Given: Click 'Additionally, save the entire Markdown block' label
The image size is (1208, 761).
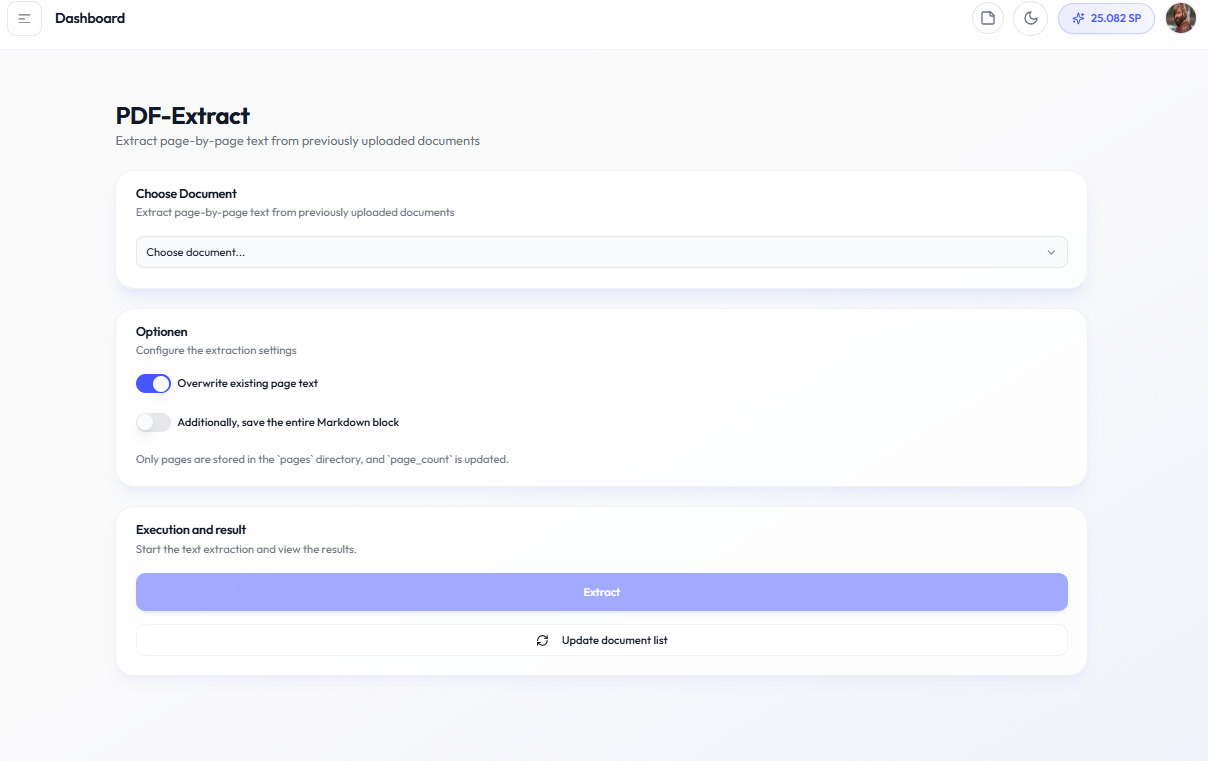Looking at the screenshot, I should pos(288,423).
